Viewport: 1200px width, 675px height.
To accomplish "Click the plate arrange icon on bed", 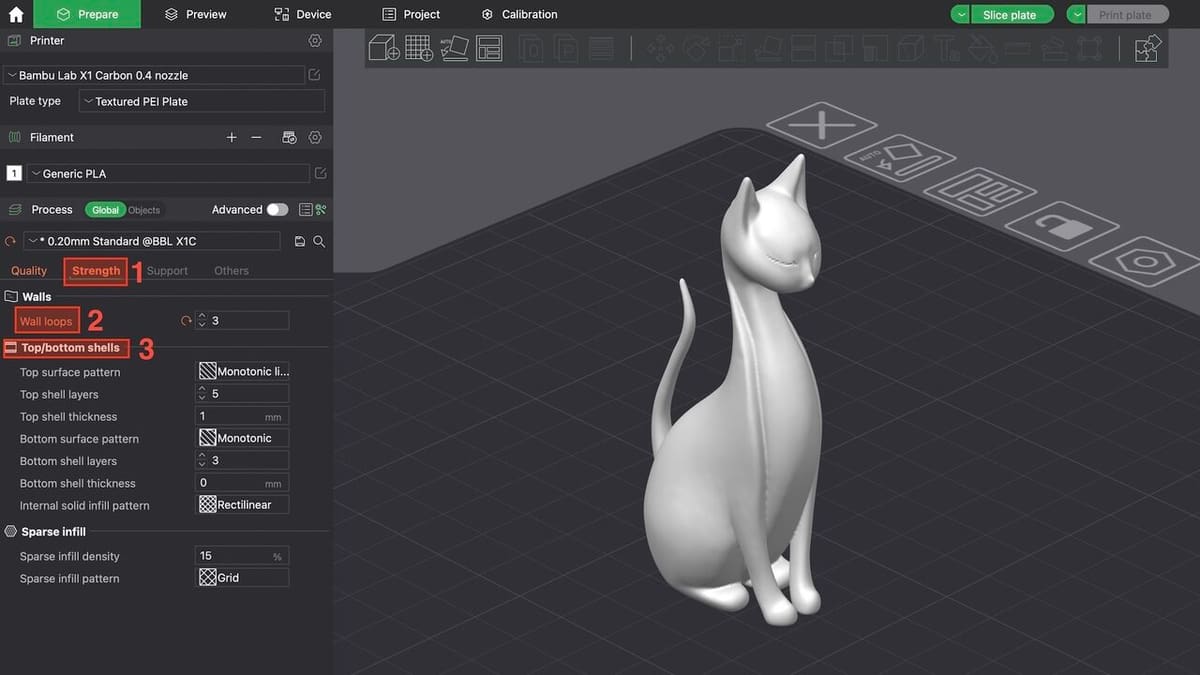I will tap(979, 192).
